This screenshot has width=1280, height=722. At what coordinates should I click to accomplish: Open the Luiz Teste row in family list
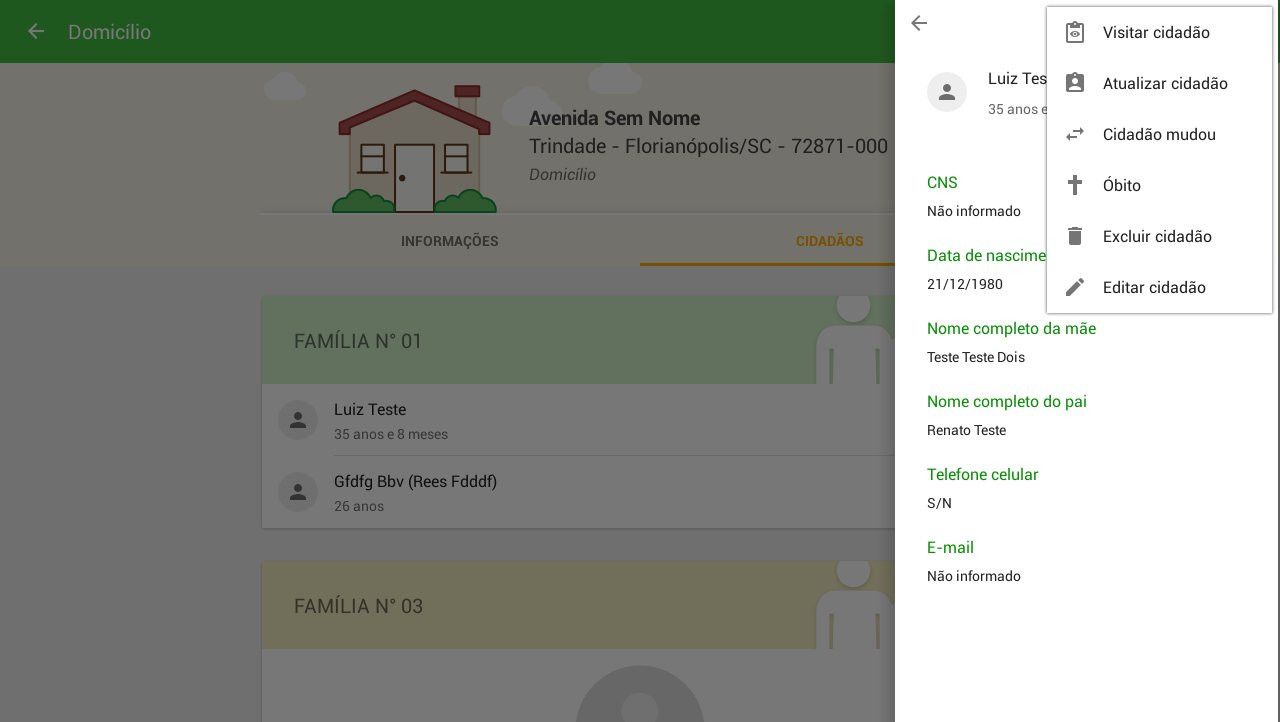click(x=578, y=420)
